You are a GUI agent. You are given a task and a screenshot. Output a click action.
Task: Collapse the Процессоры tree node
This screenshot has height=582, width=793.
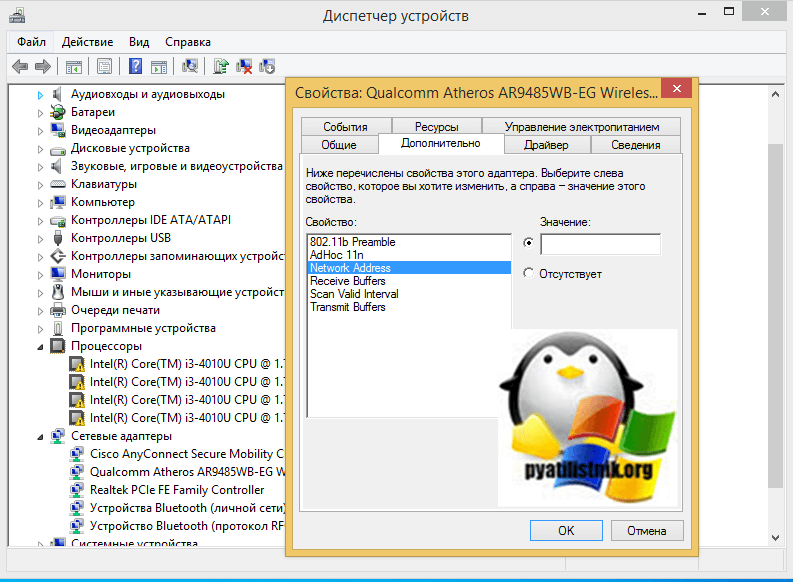point(40,347)
